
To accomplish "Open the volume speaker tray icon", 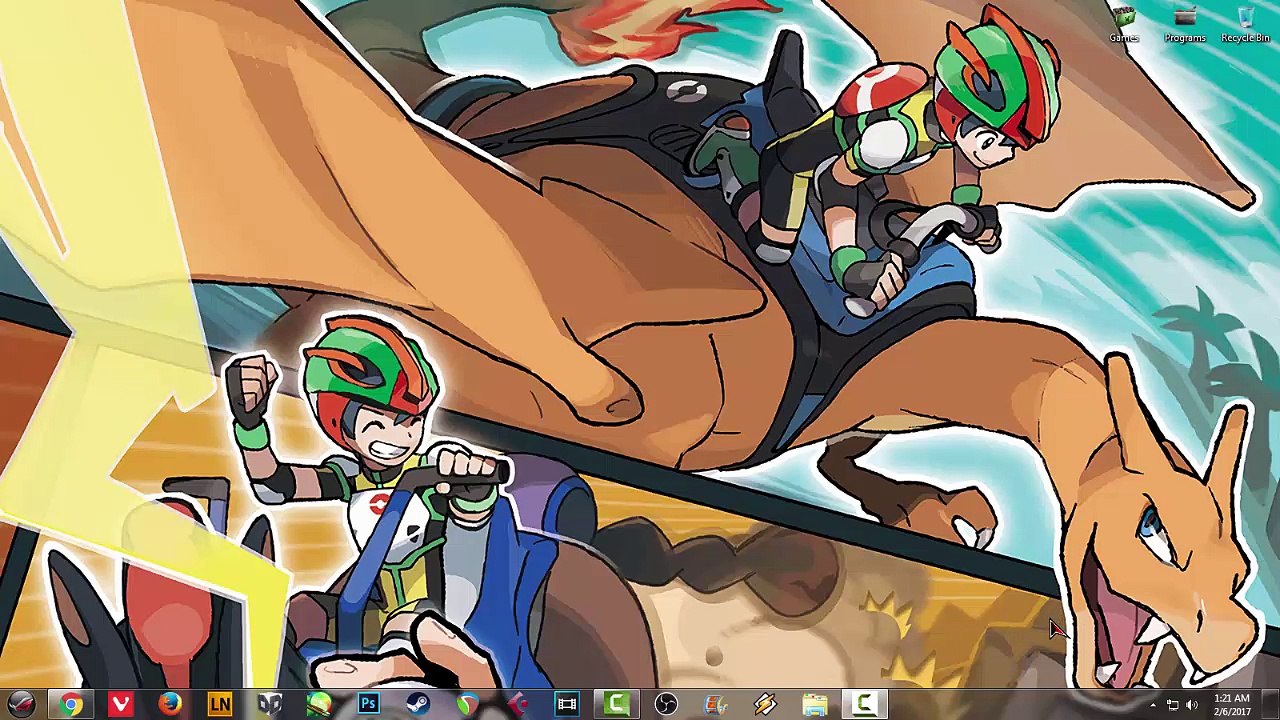I will (x=1191, y=706).
